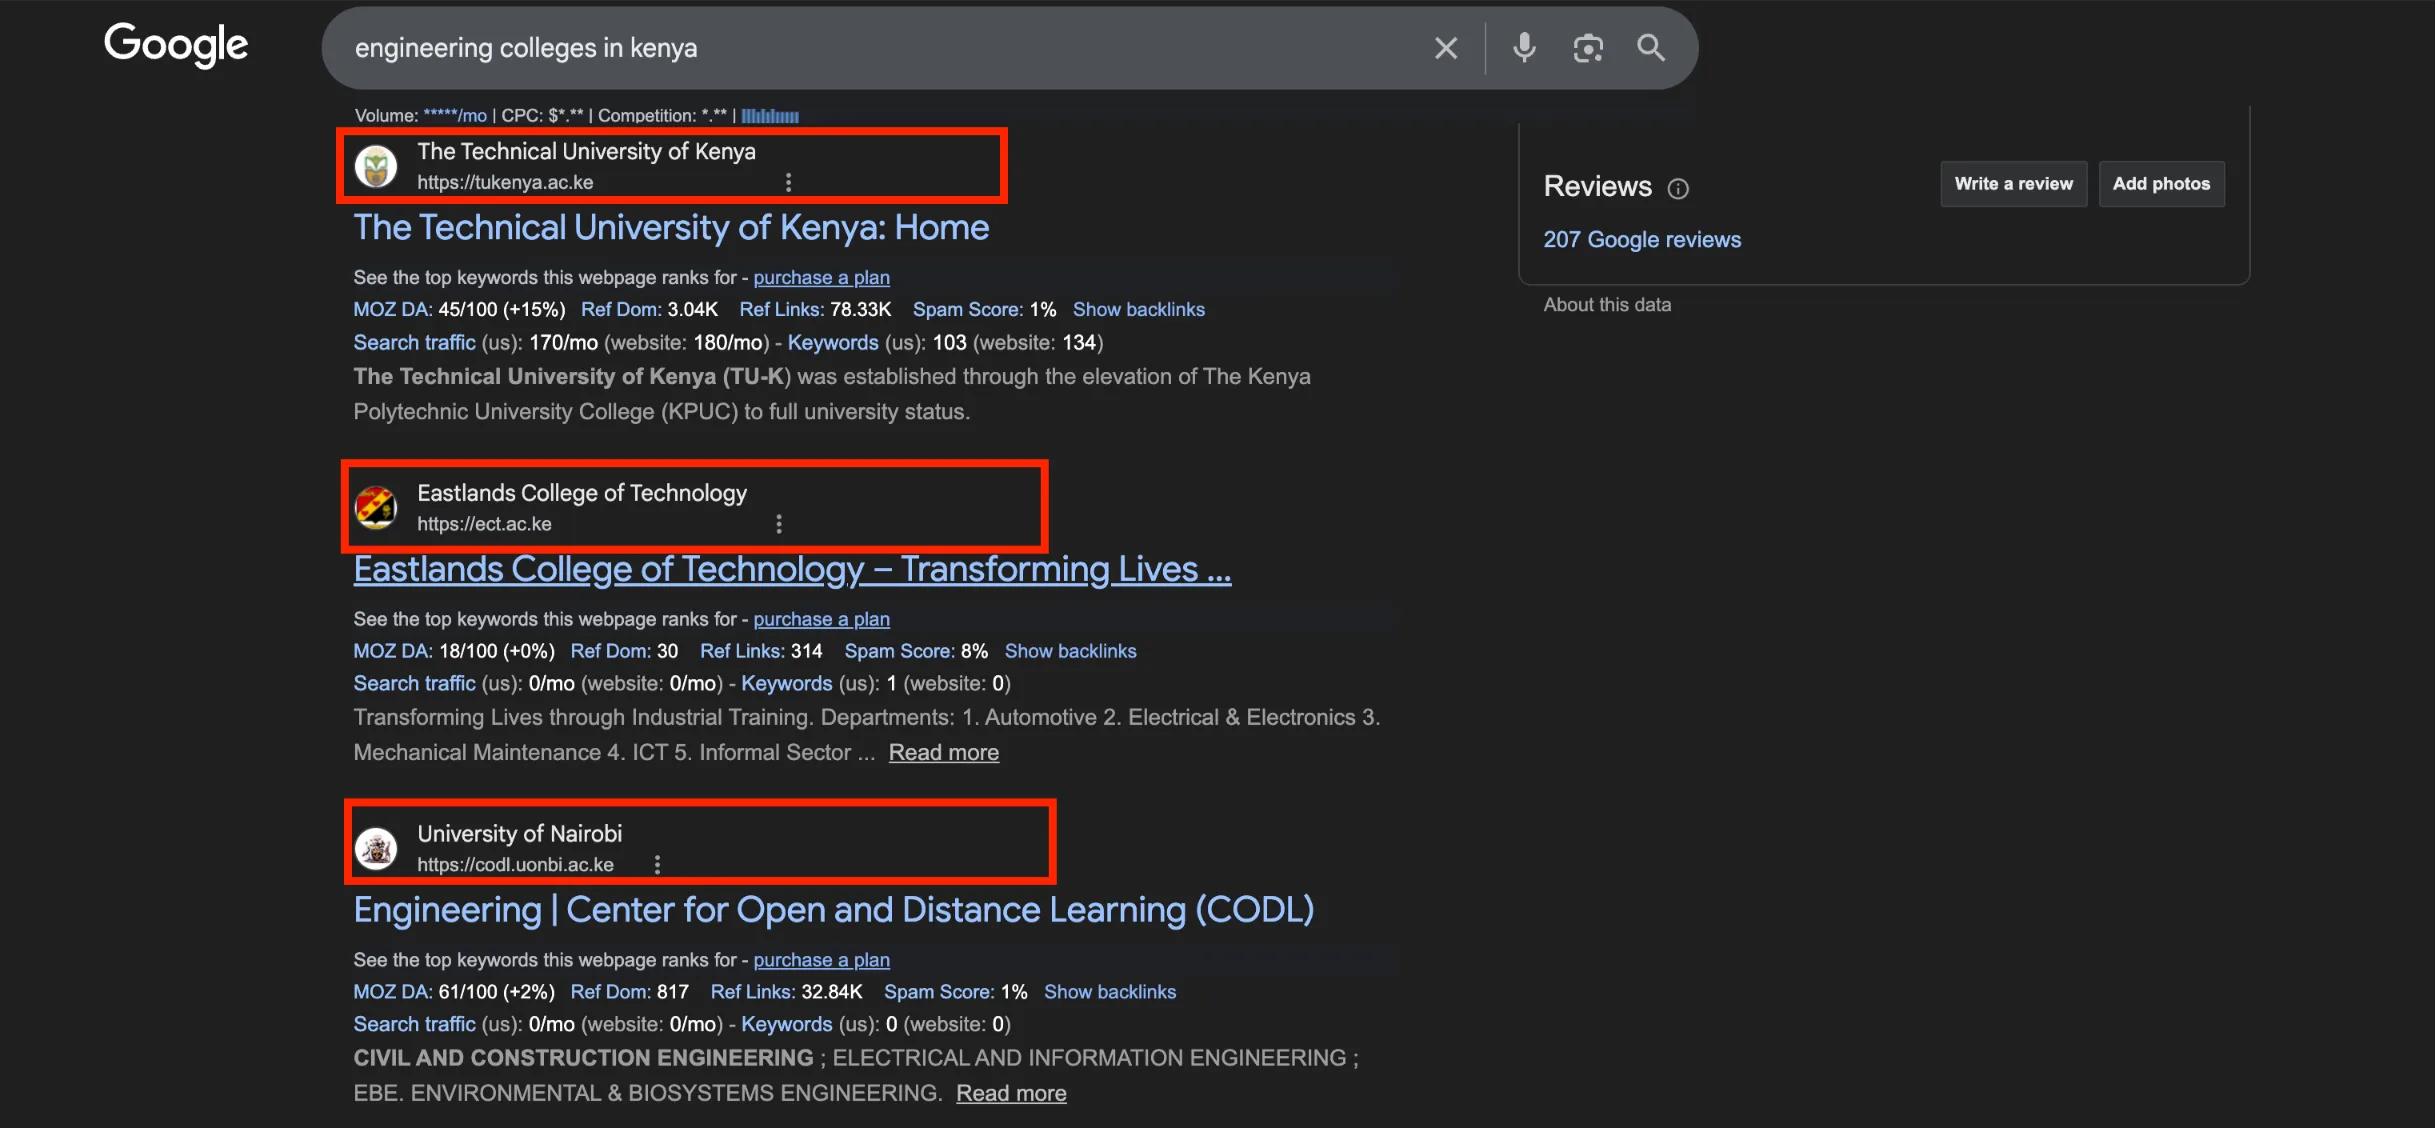
Task: Click the Reviews info icon
Action: [x=1678, y=188]
